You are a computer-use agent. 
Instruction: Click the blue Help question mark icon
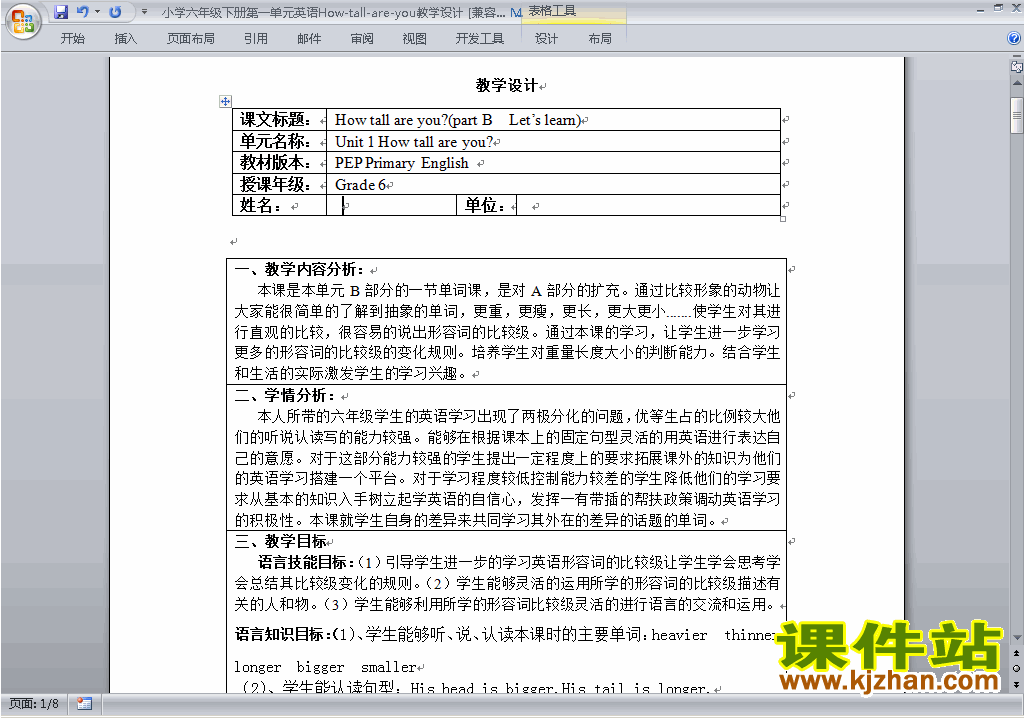tap(1014, 38)
